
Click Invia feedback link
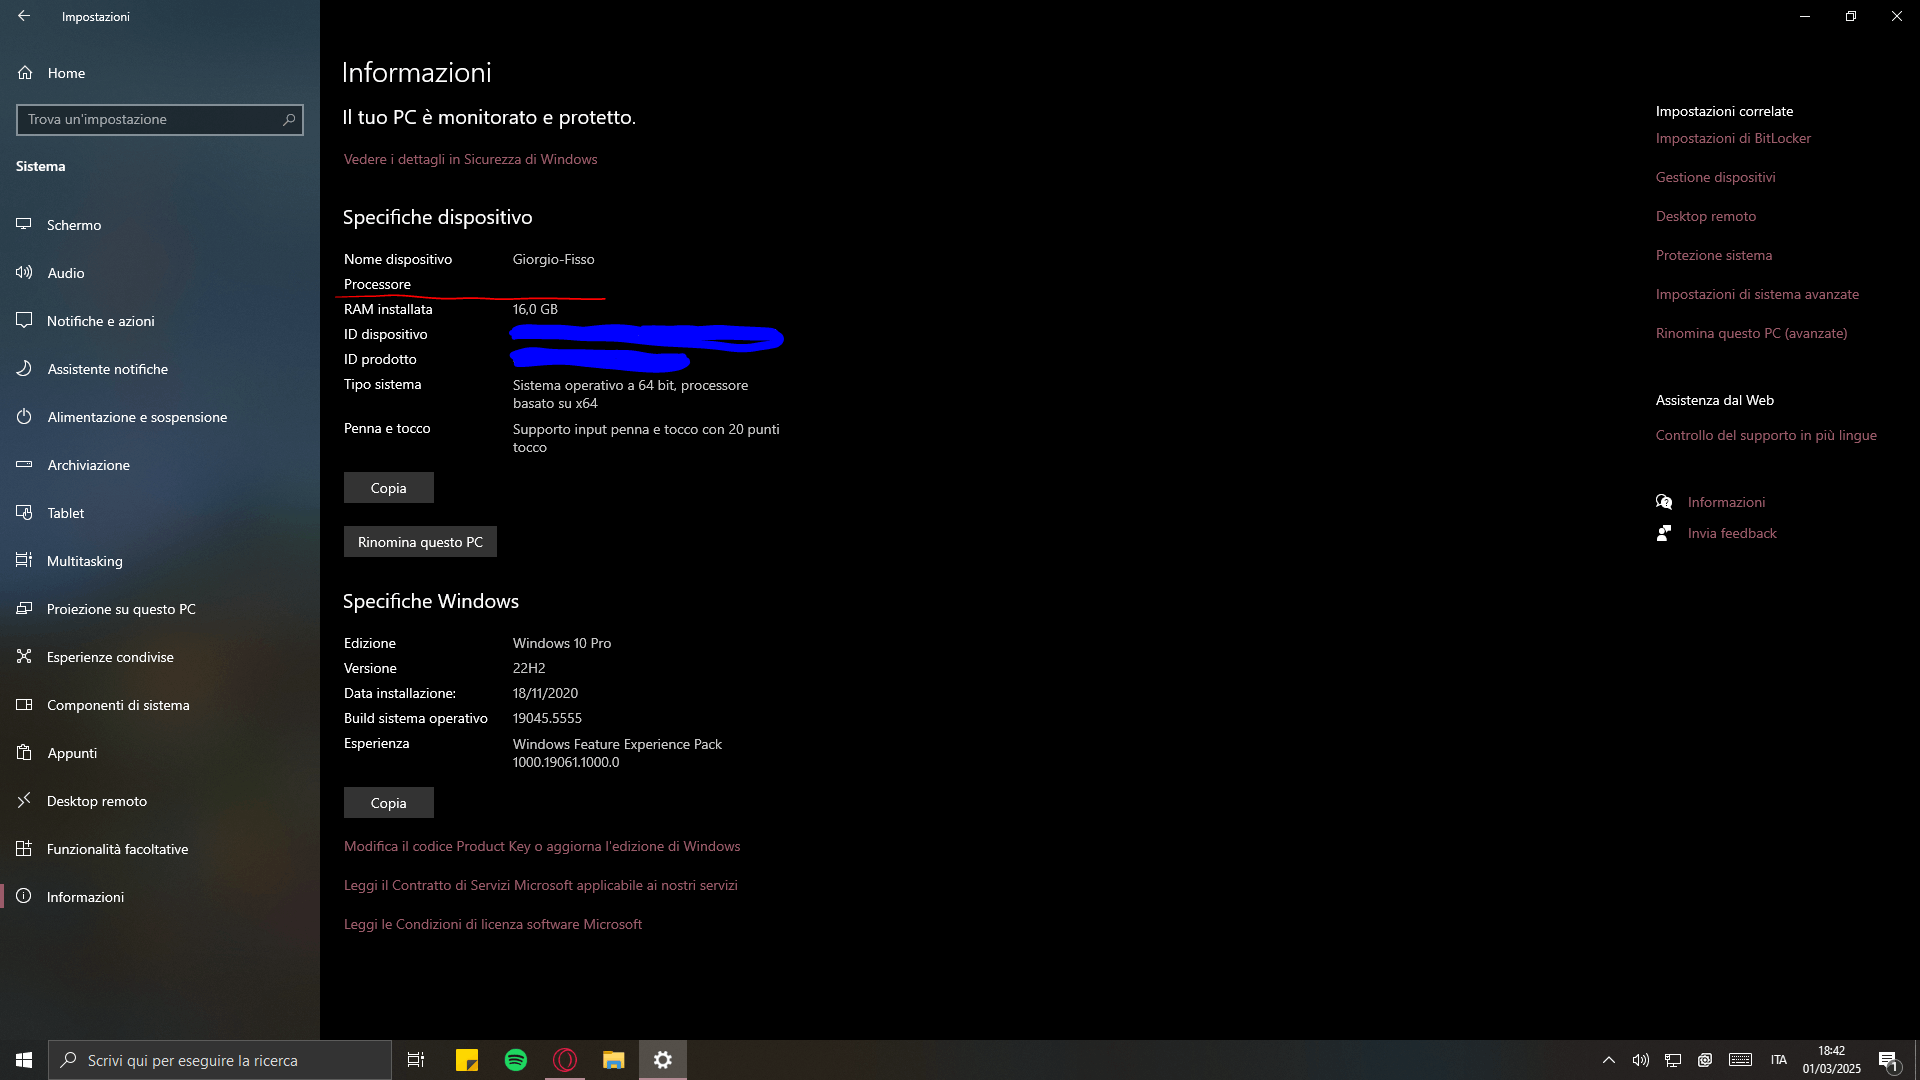1732,533
